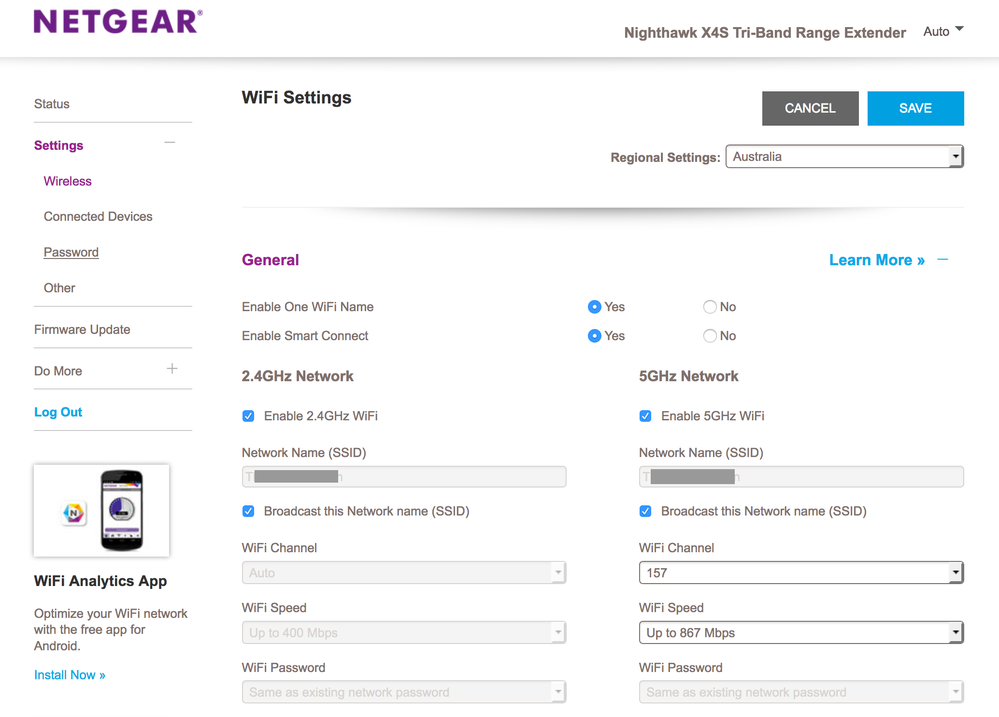This screenshot has width=999, height=717.
Task: Open the Auto language dropdown
Action: tap(944, 31)
